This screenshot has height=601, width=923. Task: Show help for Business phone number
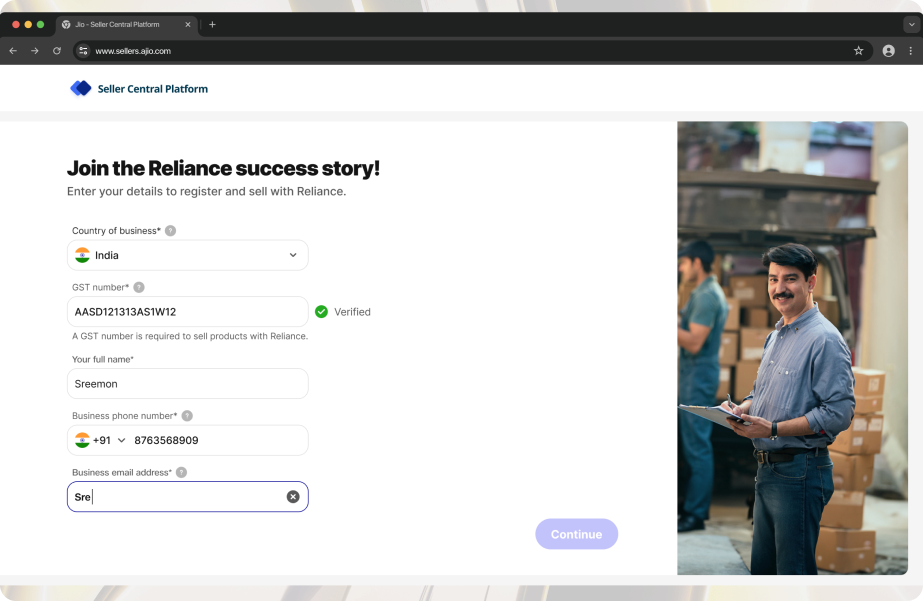coord(187,416)
